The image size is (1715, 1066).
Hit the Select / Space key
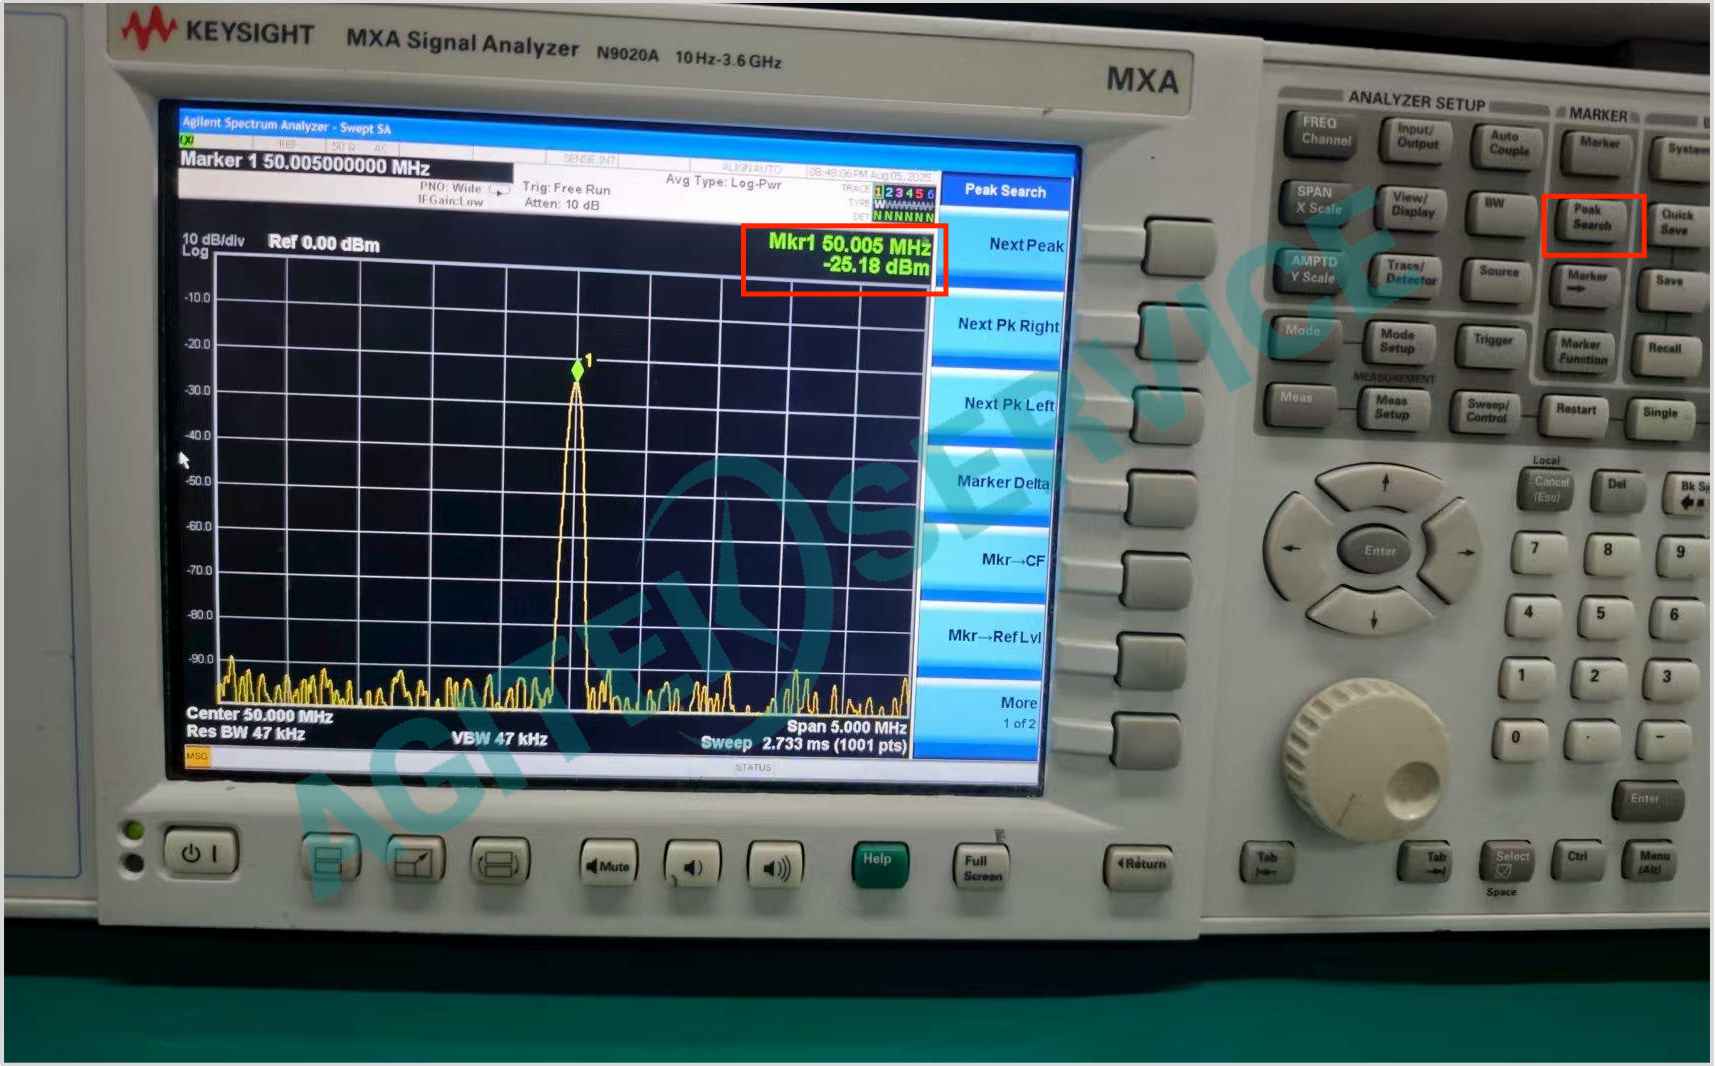pos(1506,861)
